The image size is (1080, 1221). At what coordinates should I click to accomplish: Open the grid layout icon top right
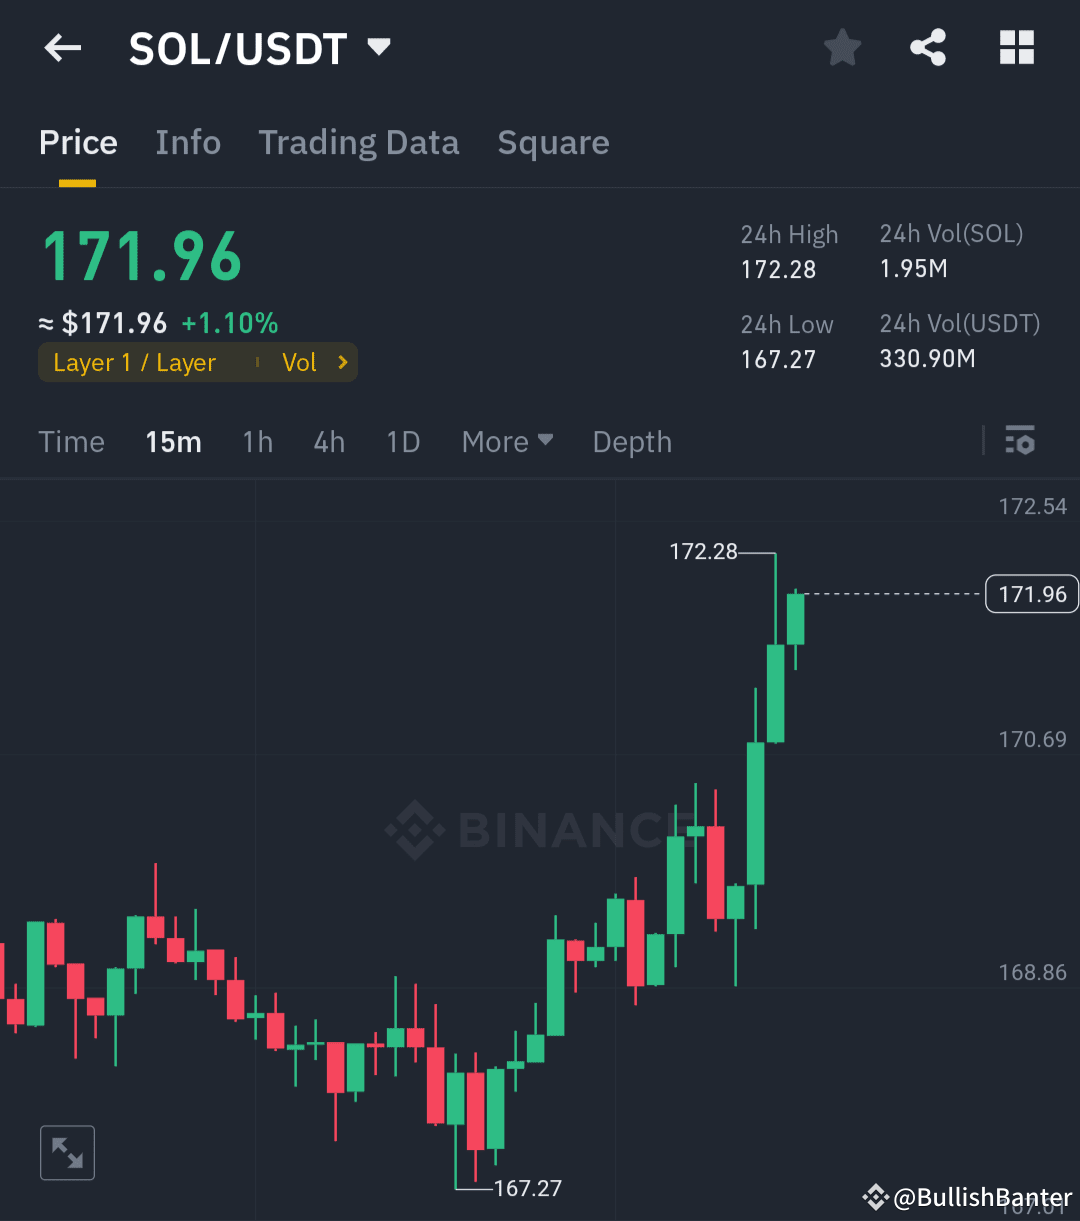tap(1016, 47)
